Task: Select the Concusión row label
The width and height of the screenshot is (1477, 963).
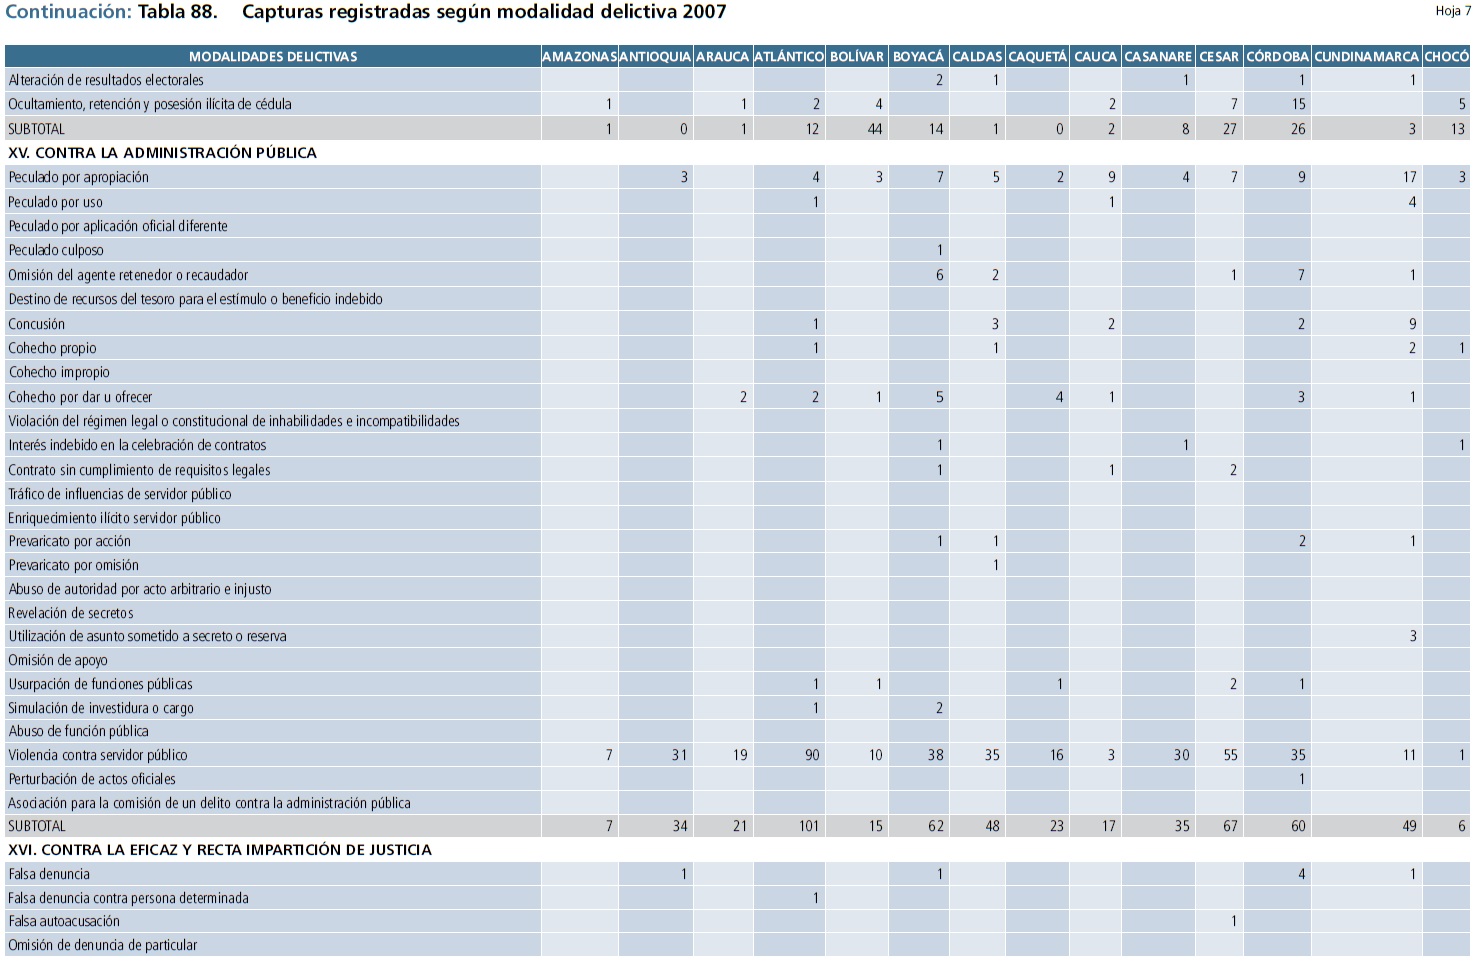Action: coord(37,324)
